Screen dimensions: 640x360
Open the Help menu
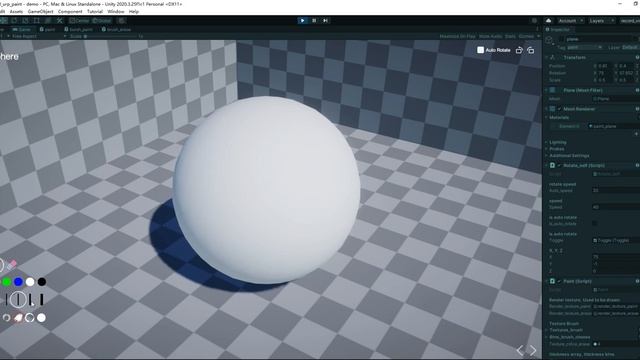[x=133, y=11]
